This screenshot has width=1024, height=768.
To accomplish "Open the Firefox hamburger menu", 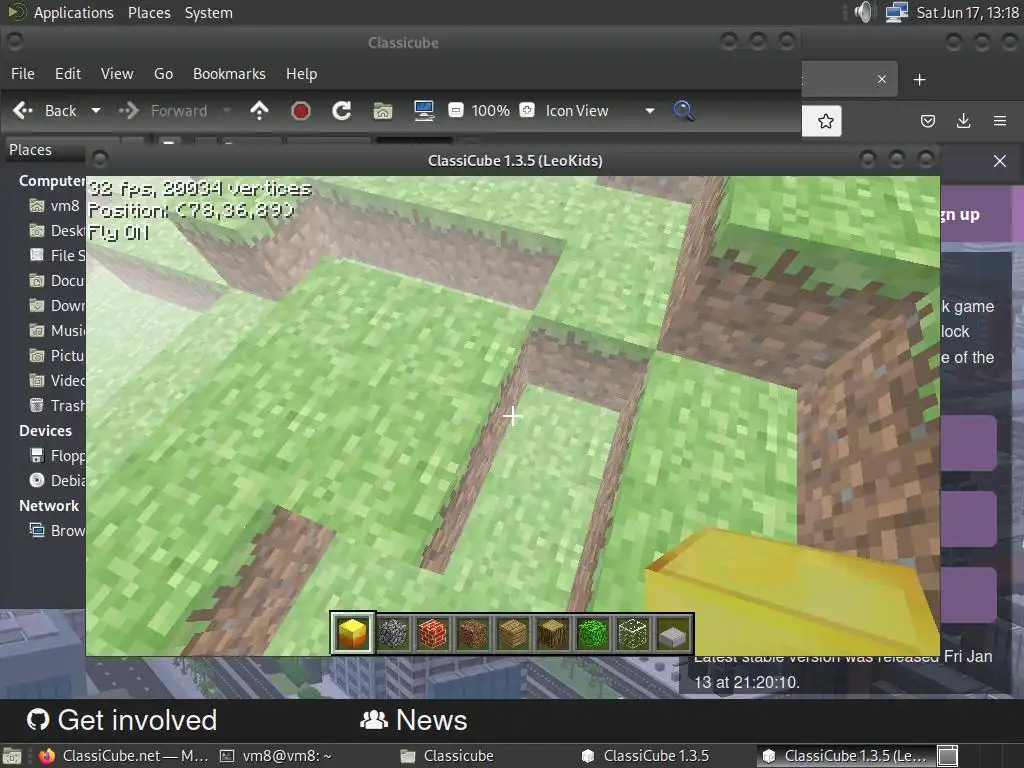I will click(999, 121).
